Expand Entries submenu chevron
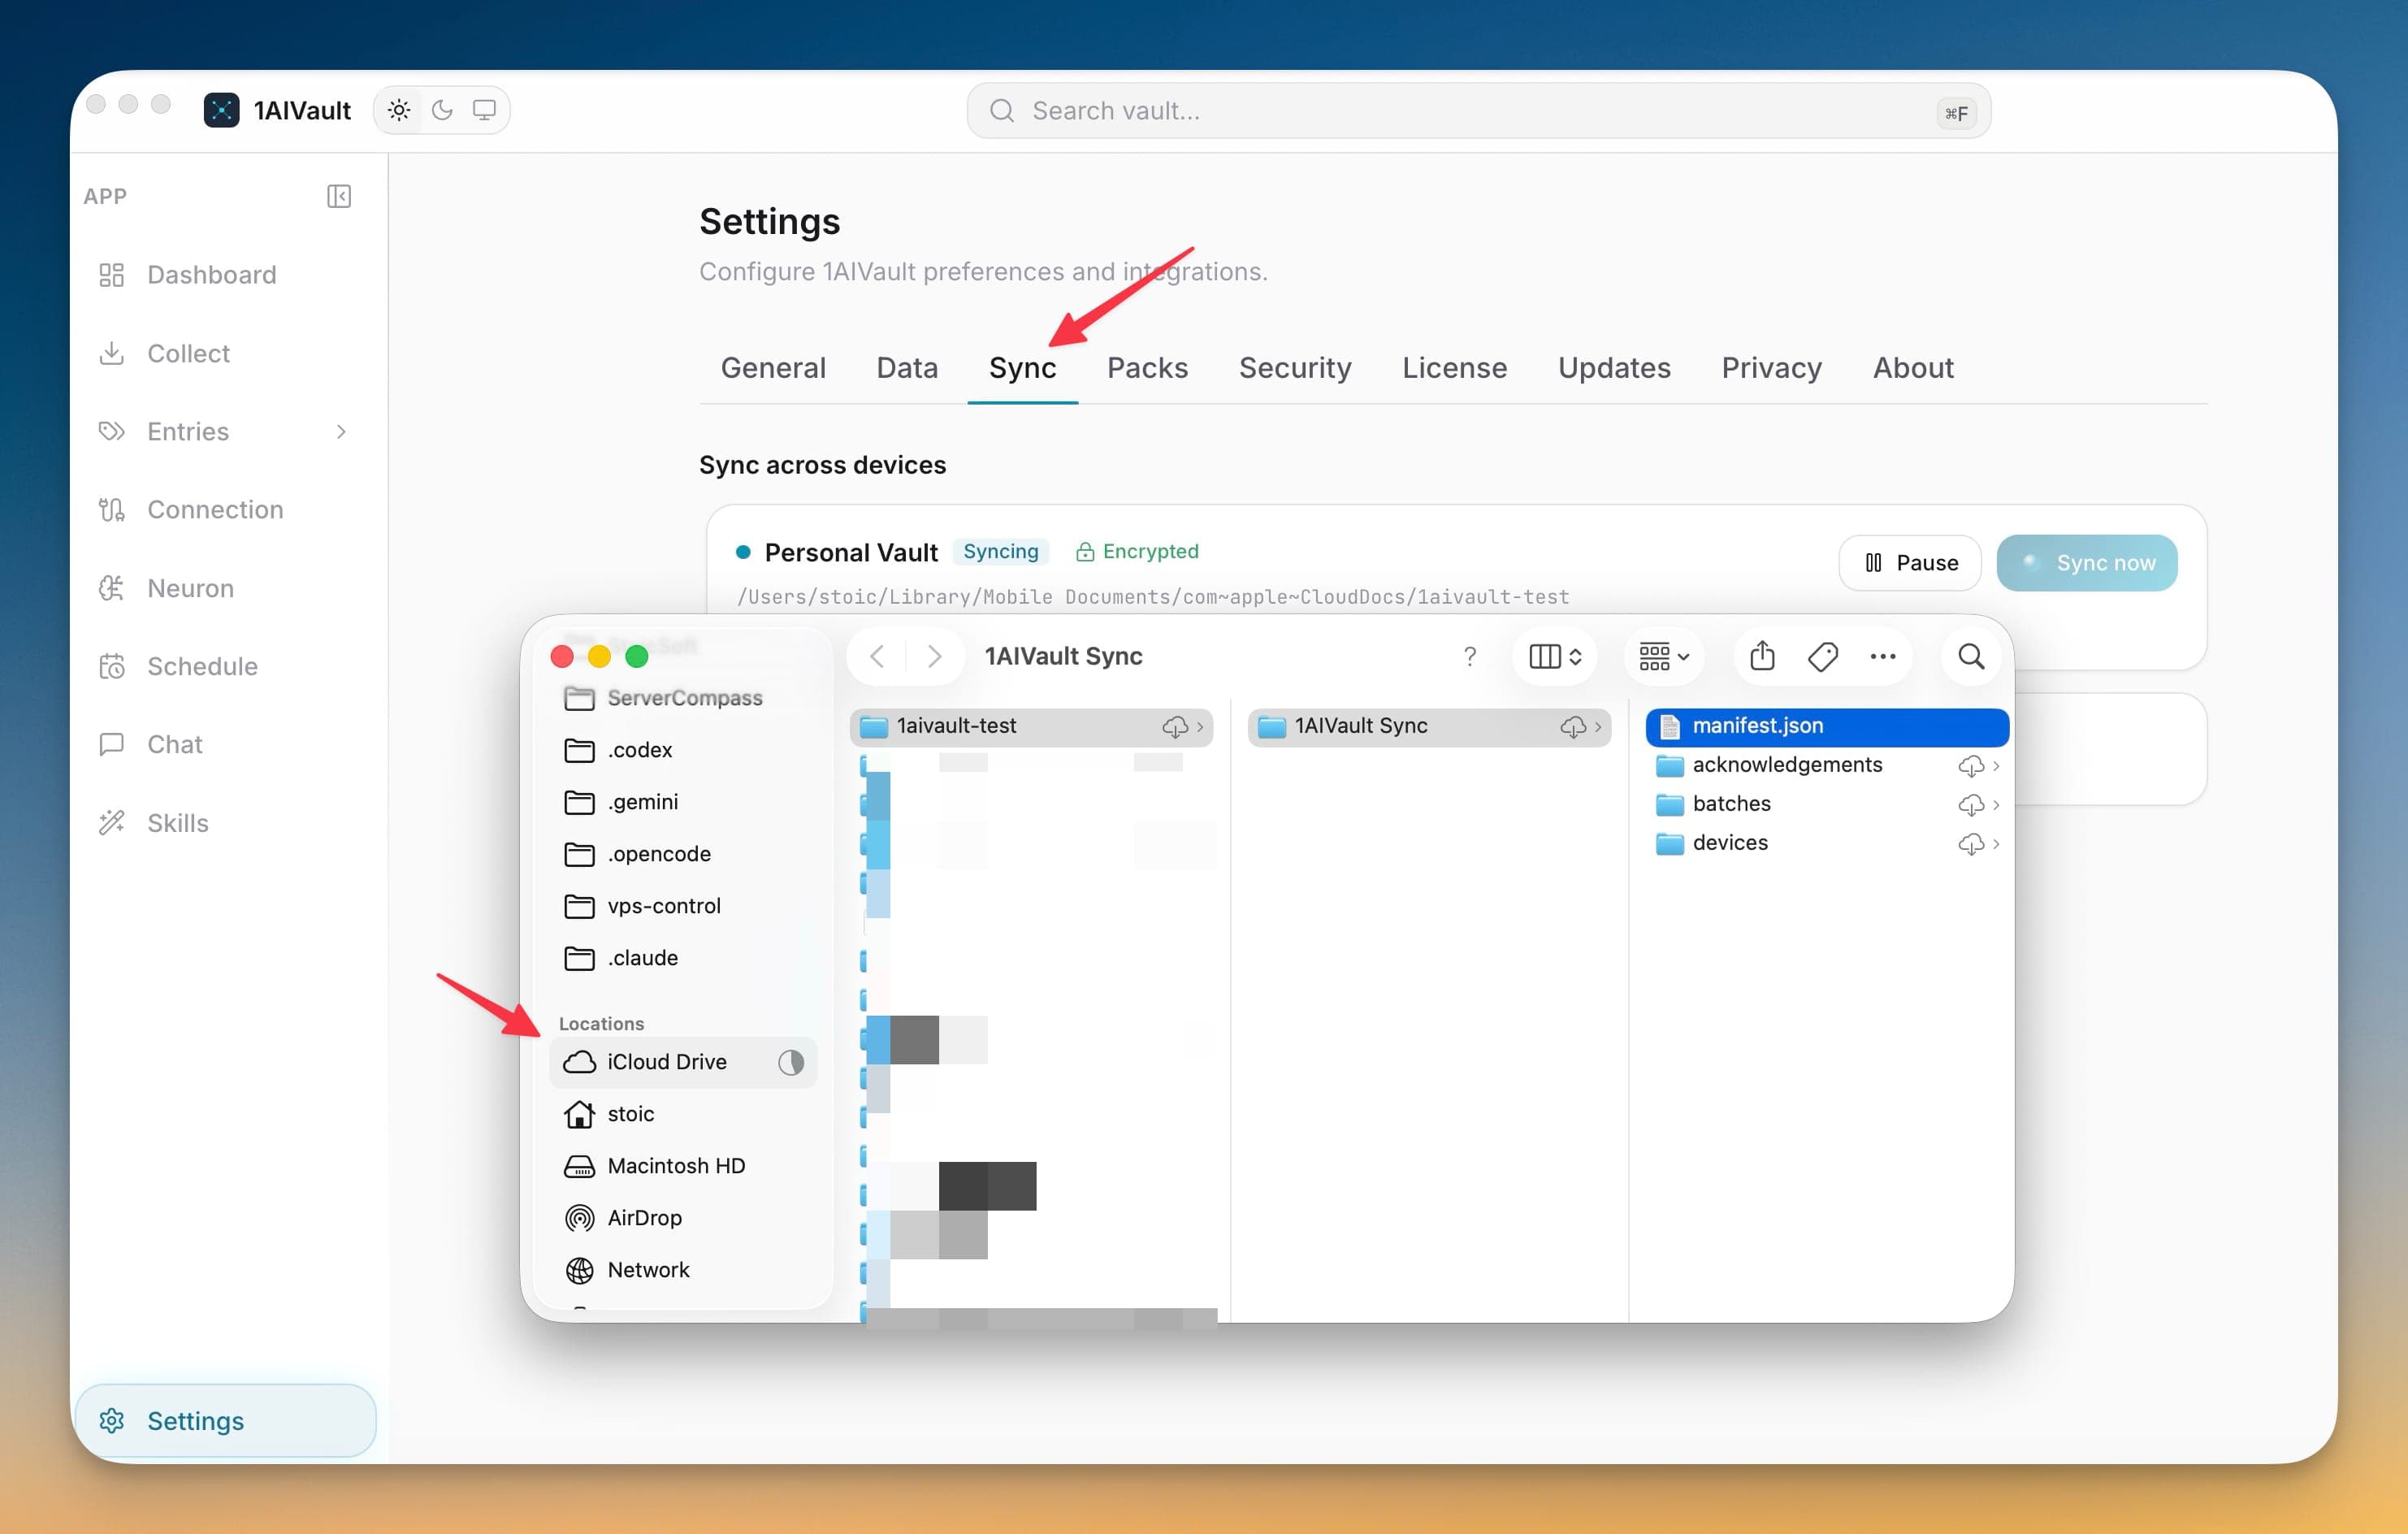The width and height of the screenshot is (2408, 1534). pos(341,431)
